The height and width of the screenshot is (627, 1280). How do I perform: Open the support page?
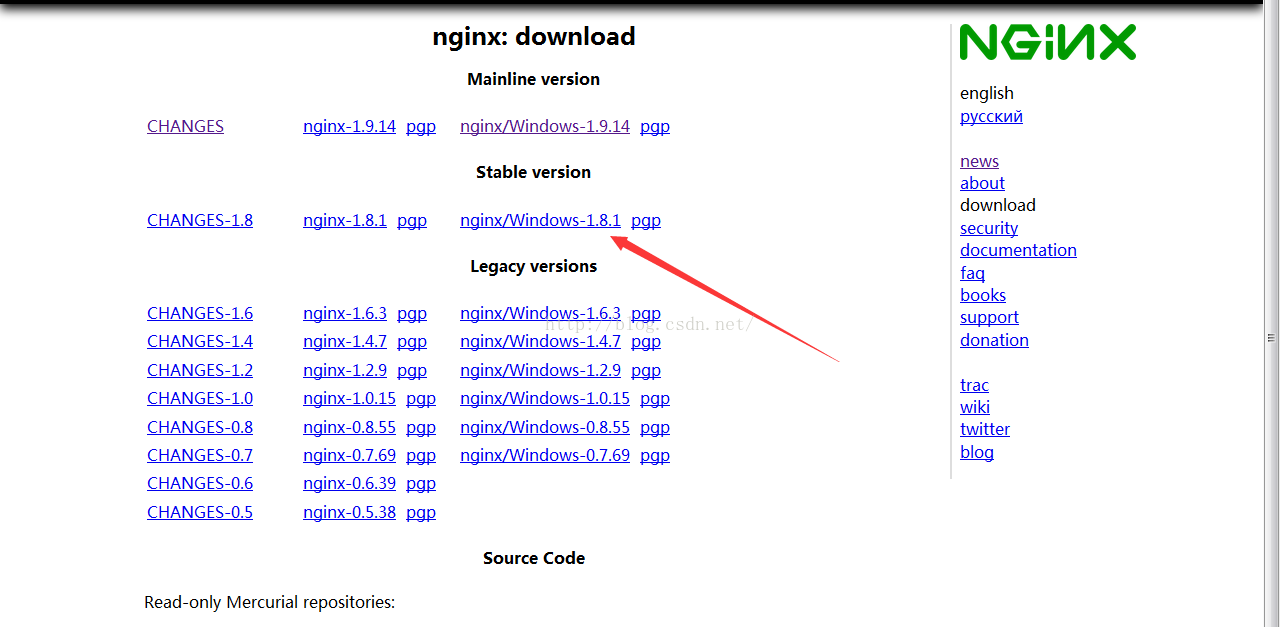[x=989, y=317]
